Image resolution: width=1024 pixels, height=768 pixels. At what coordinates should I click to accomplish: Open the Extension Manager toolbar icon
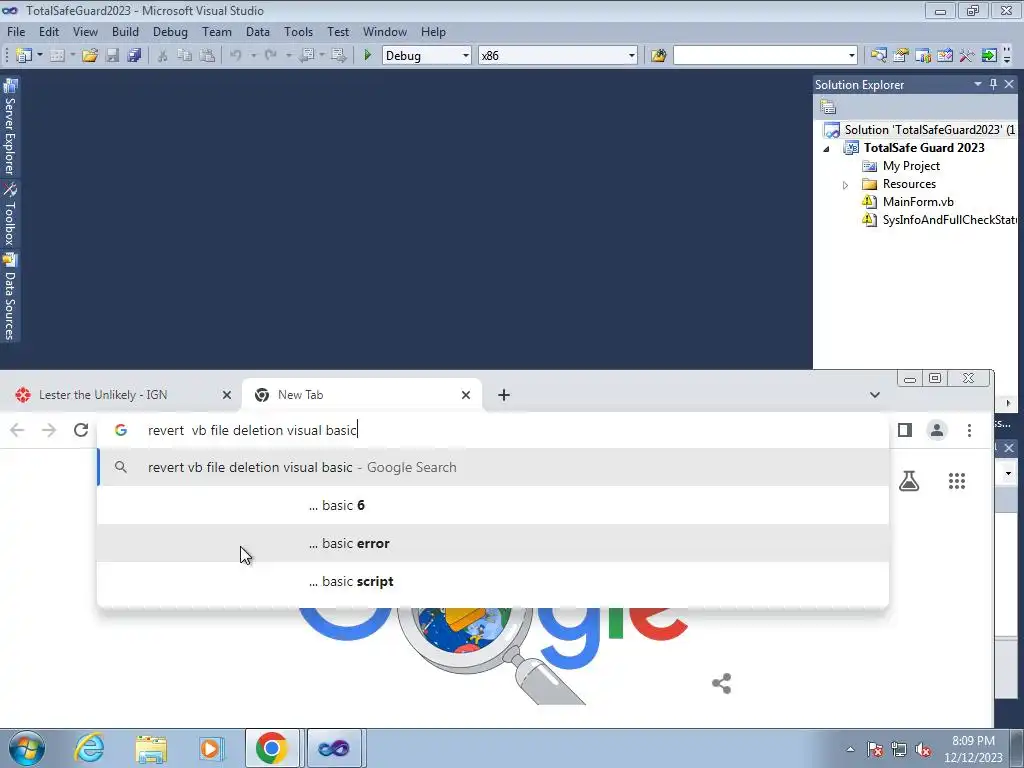[x=945, y=56]
